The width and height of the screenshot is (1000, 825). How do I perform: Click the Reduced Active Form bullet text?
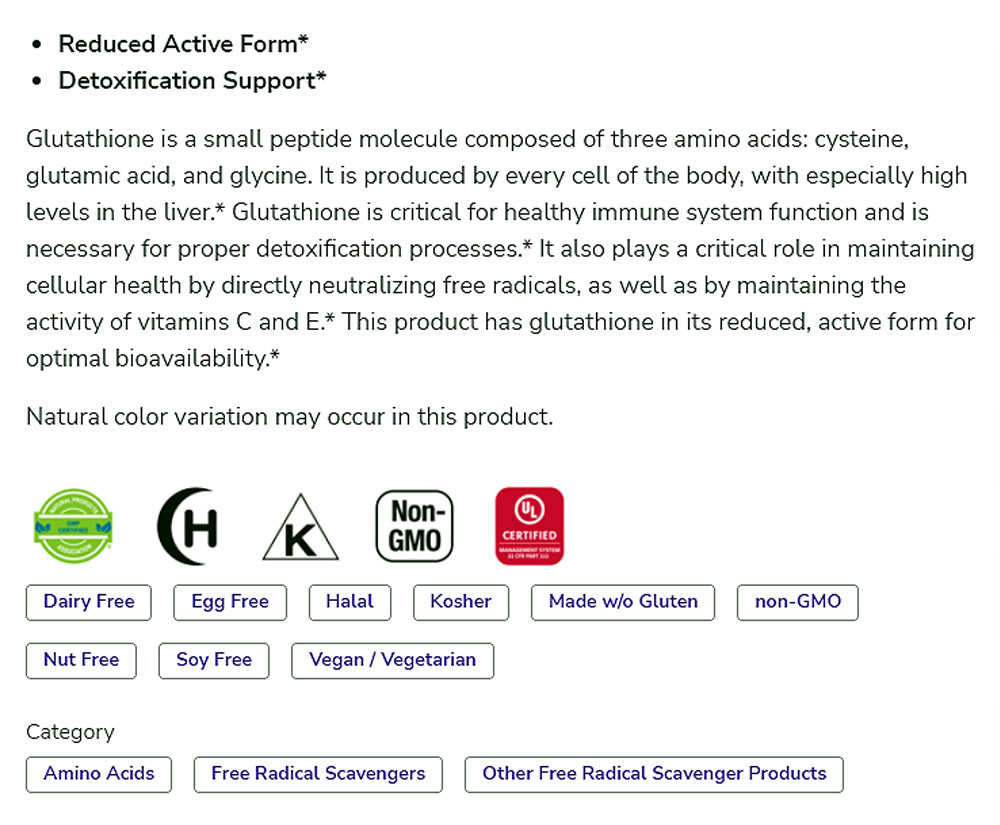point(183,44)
